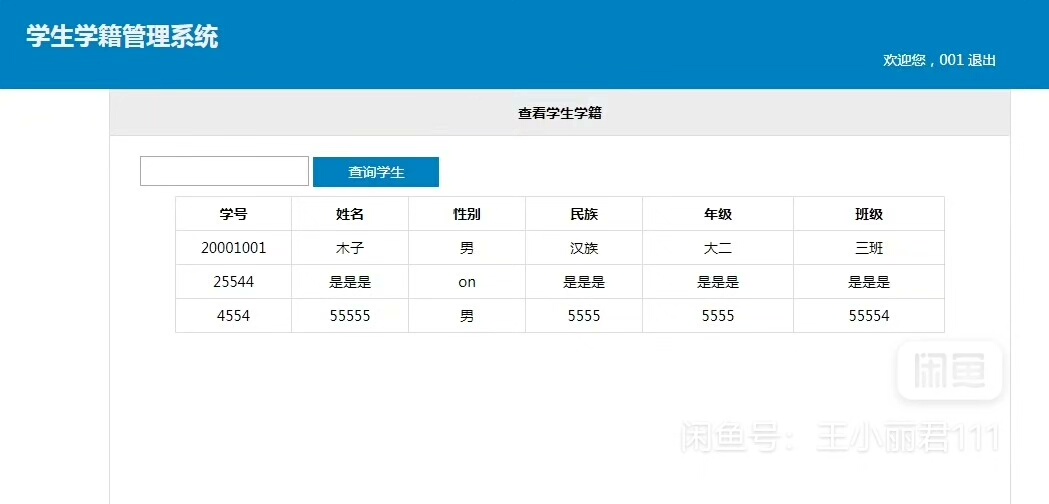The height and width of the screenshot is (504, 1049).
Task: Select the 查看学生学籍 panel heading
Action: (560, 114)
